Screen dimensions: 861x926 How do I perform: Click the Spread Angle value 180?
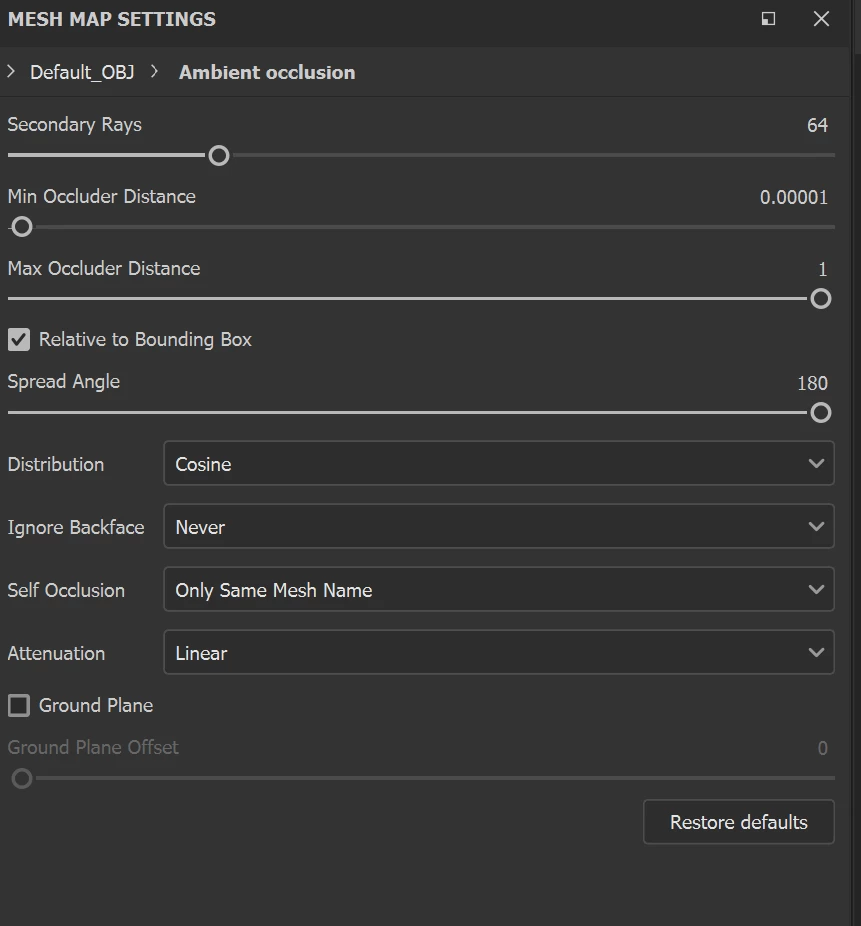click(x=812, y=383)
